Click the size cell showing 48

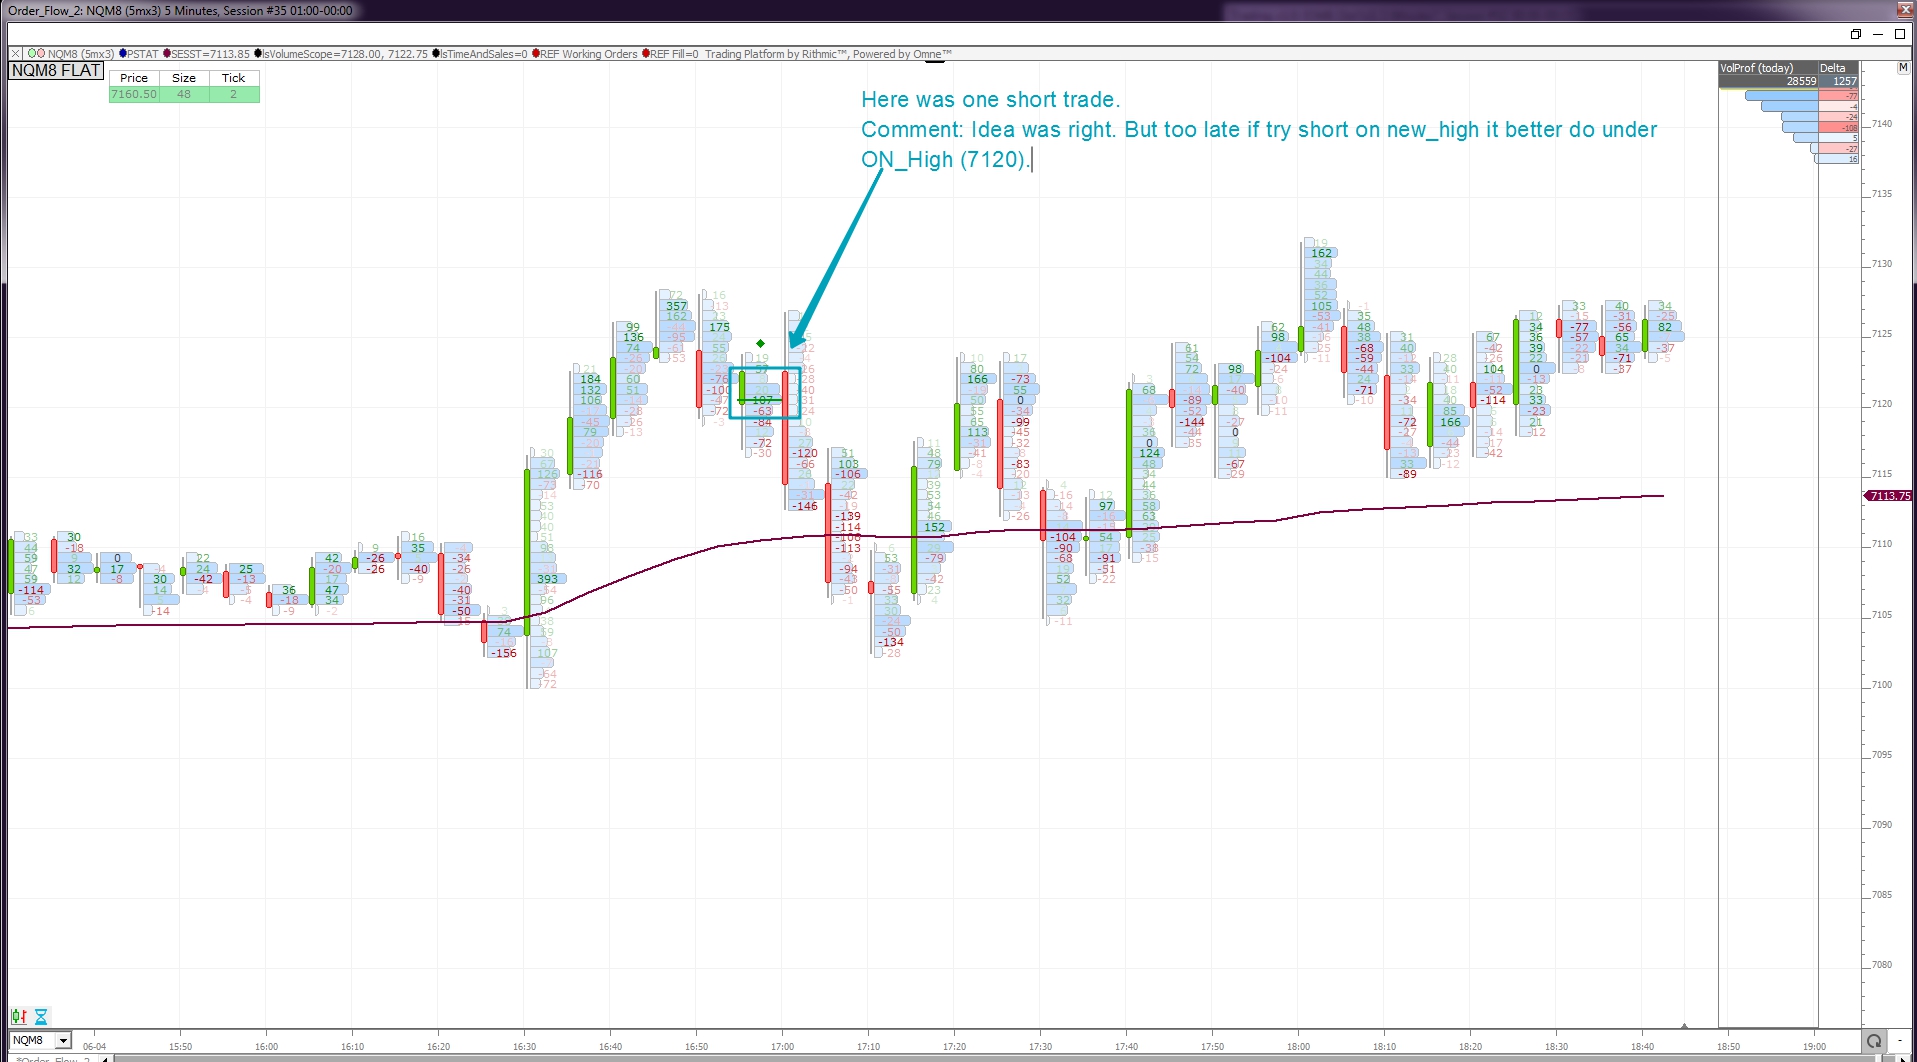pyautogui.click(x=184, y=94)
